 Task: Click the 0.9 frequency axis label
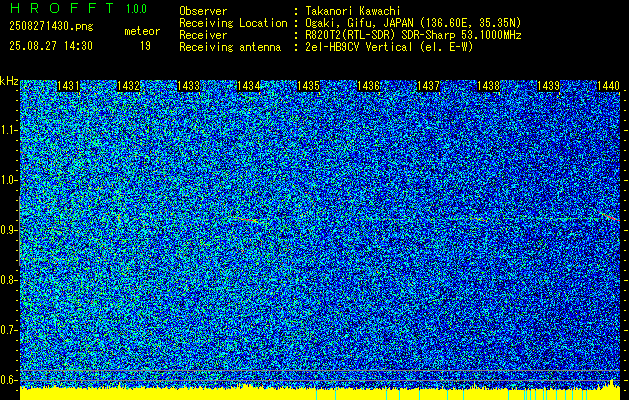[8, 230]
